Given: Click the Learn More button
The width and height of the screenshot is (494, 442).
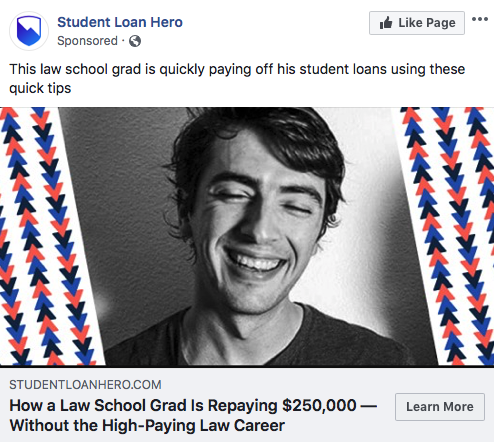Looking at the screenshot, I should click(440, 407).
